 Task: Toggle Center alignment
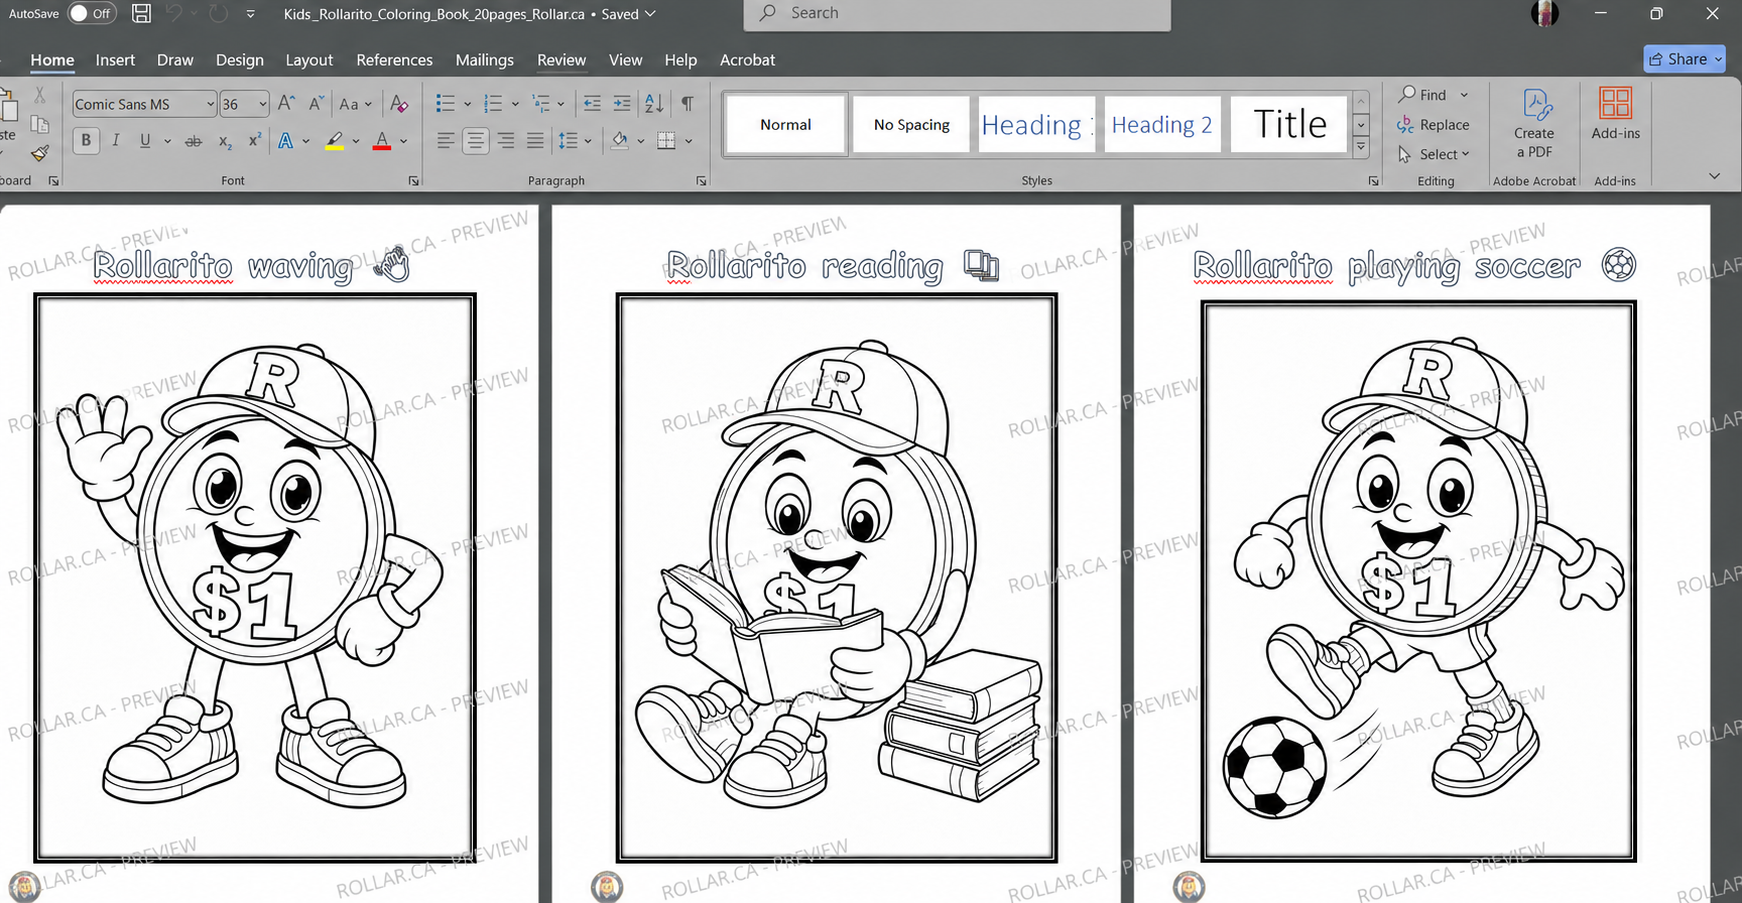[476, 141]
